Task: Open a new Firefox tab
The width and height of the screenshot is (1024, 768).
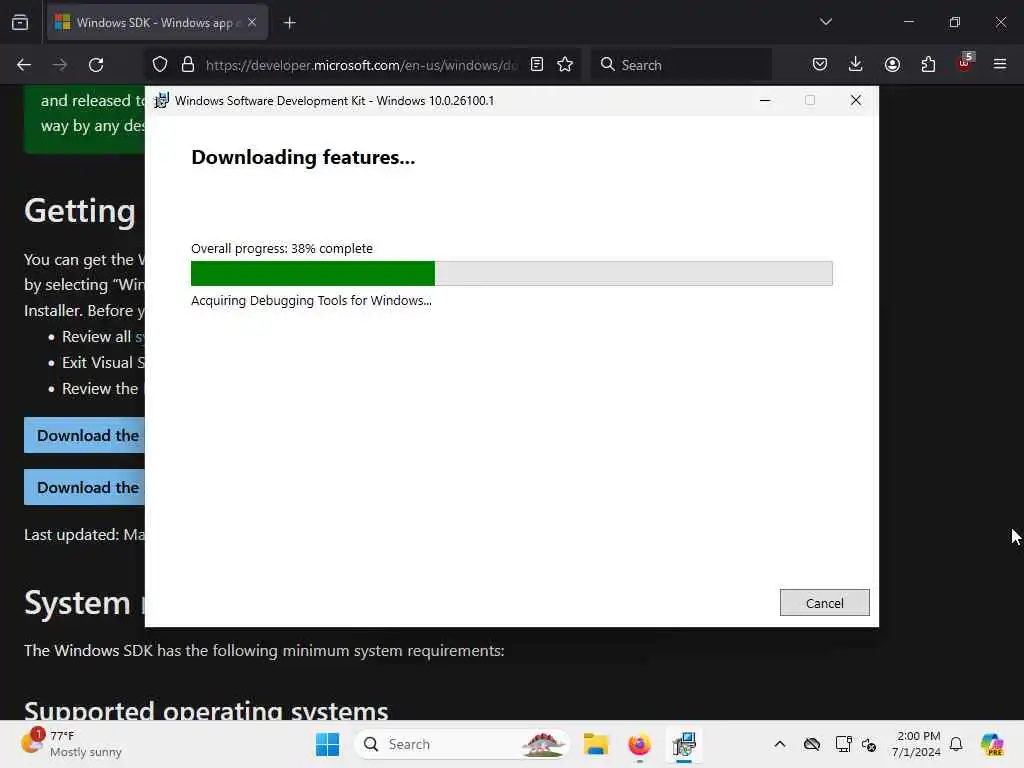Action: (x=290, y=22)
